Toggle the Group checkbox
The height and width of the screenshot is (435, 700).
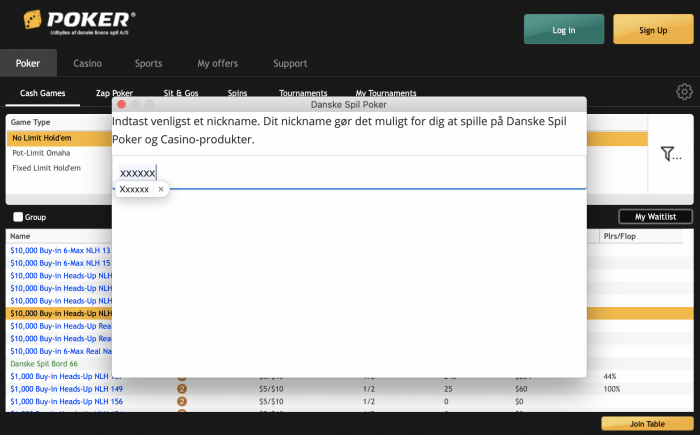click(18, 217)
